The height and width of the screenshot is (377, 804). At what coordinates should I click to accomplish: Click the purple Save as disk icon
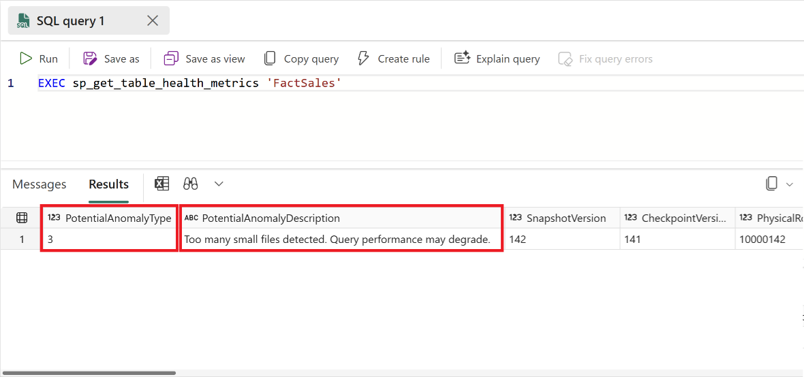click(x=90, y=59)
